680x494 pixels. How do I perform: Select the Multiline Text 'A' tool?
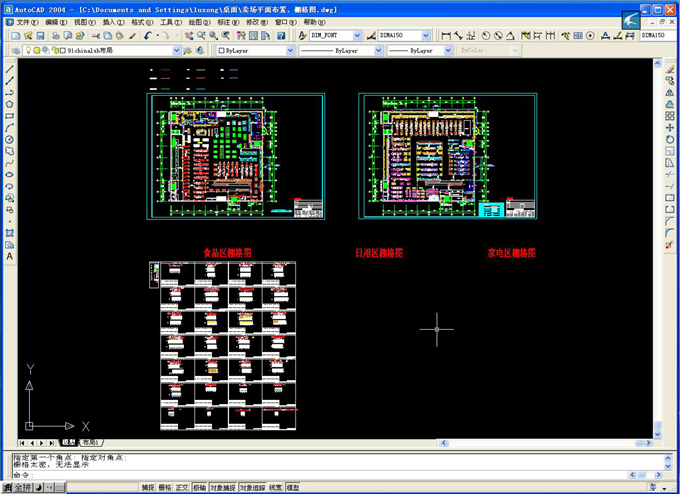[9, 256]
